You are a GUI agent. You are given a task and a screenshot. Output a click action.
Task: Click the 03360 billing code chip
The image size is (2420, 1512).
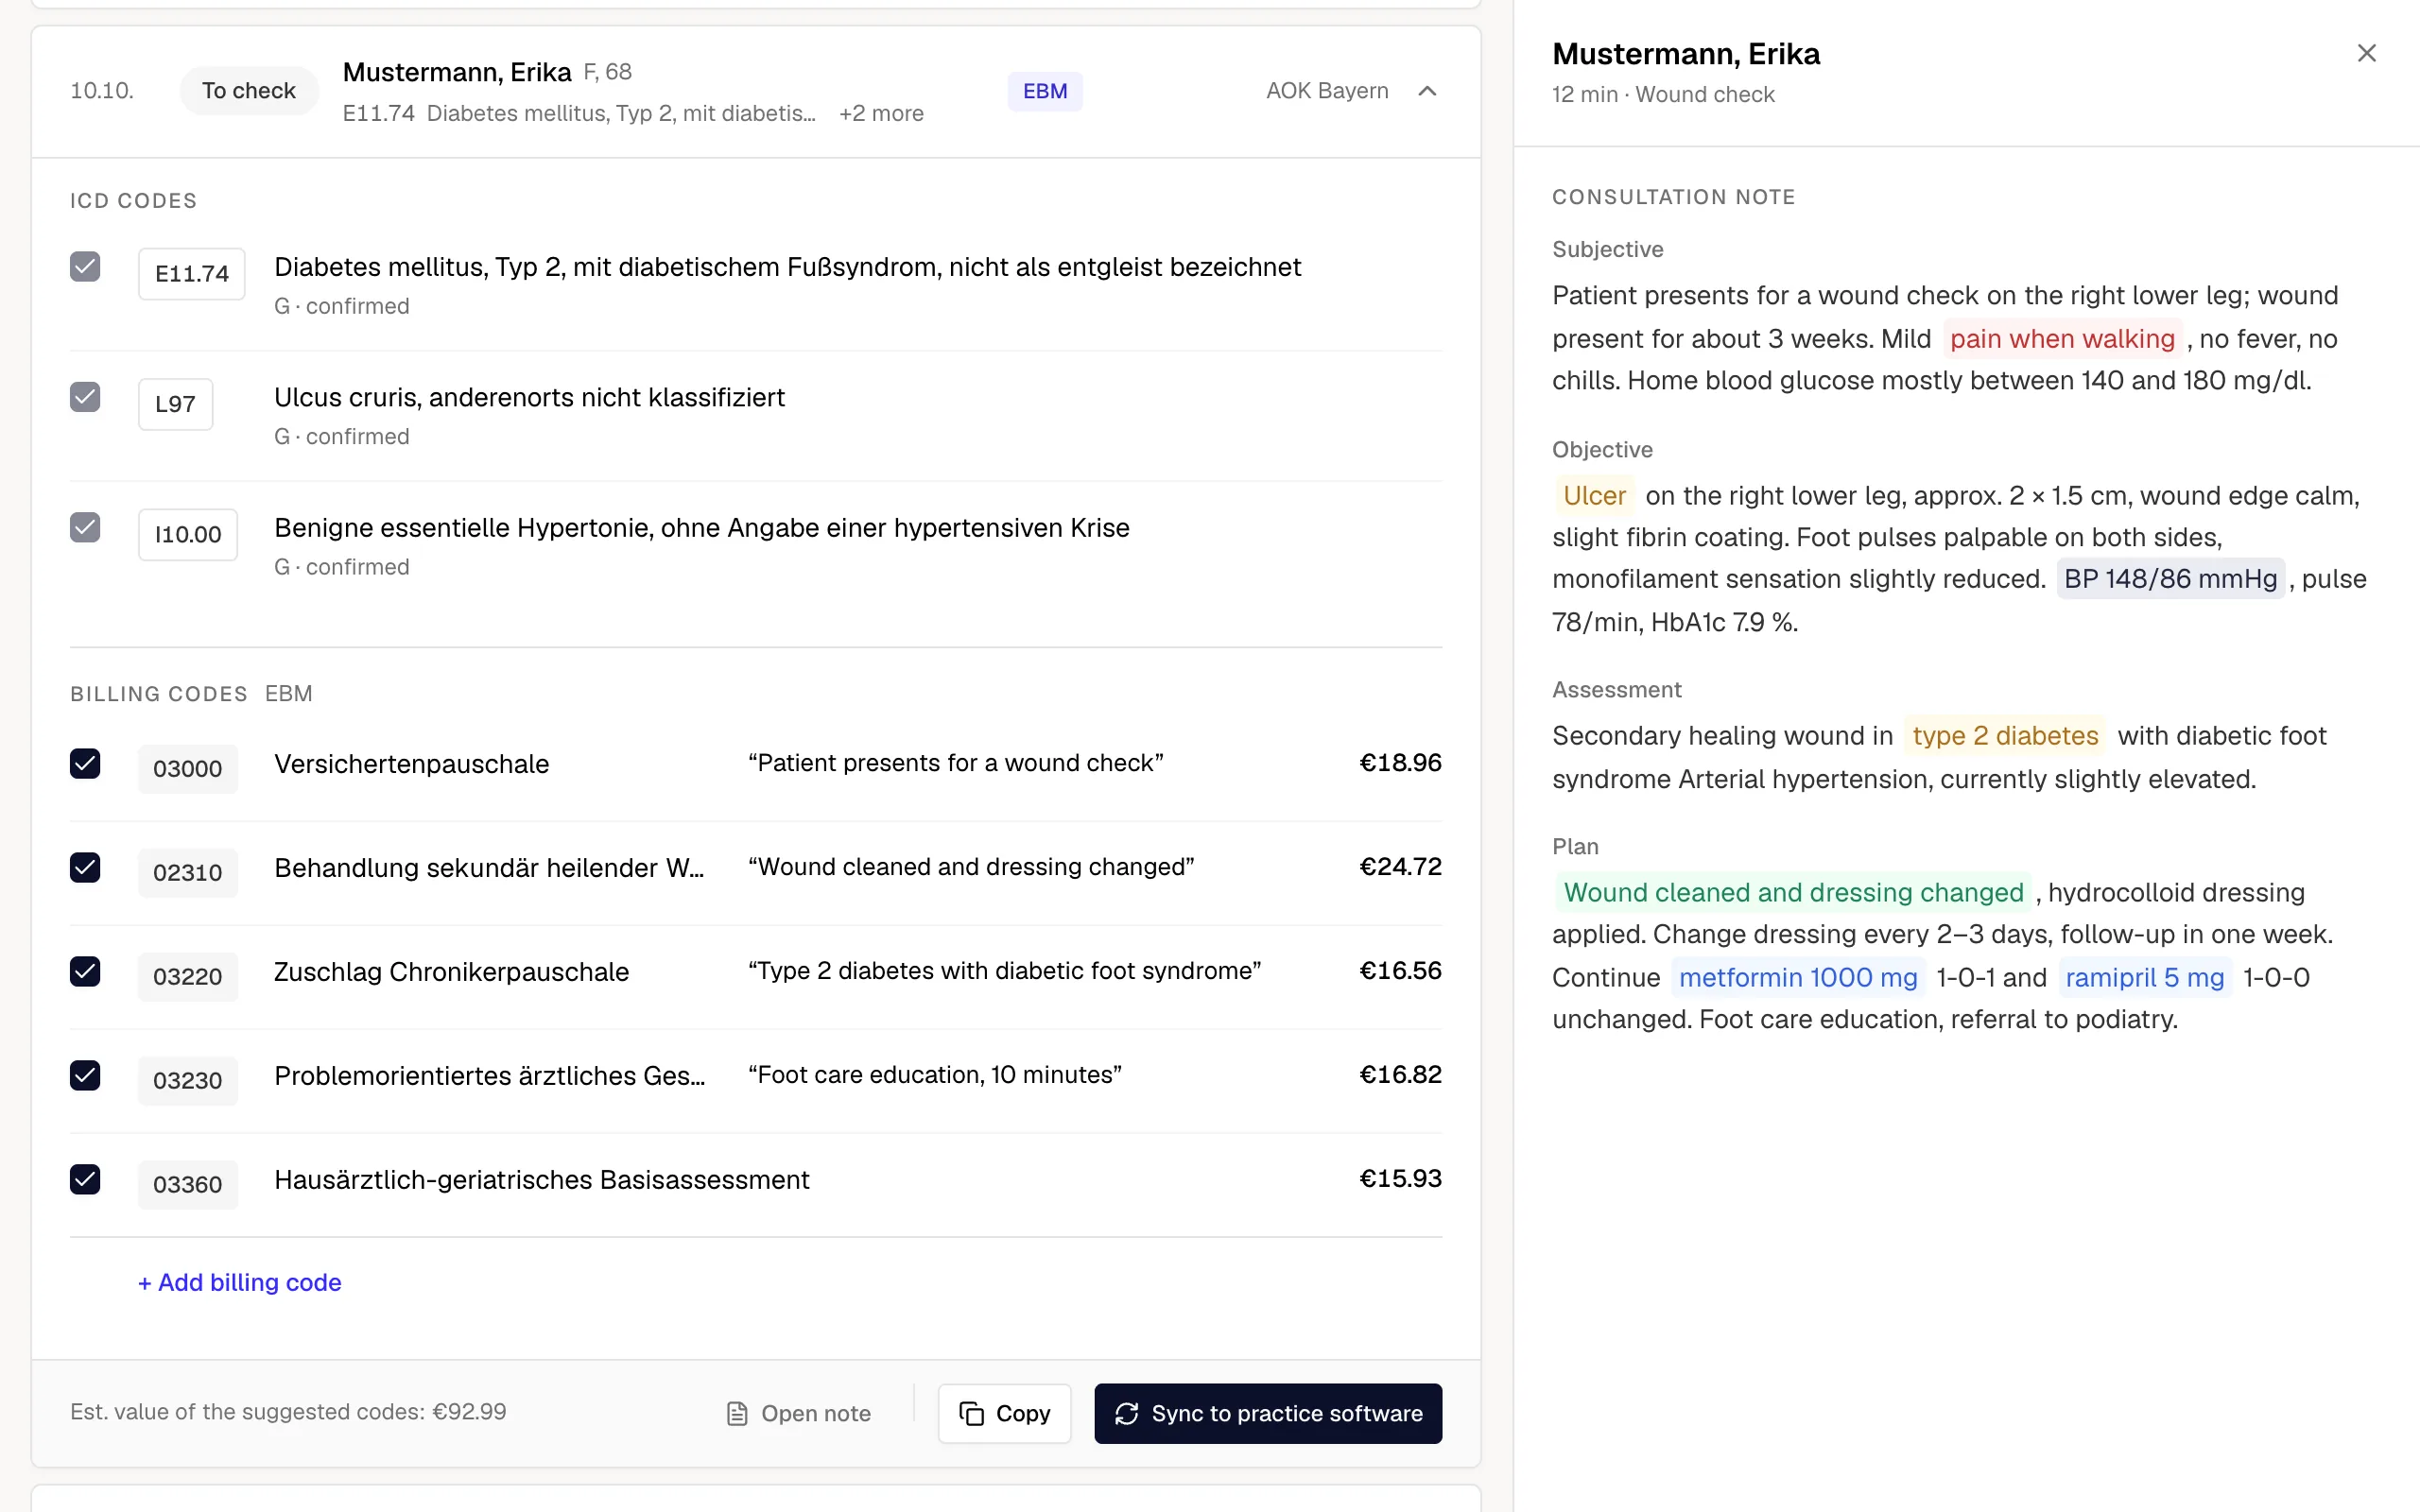(x=188, y=1184)
